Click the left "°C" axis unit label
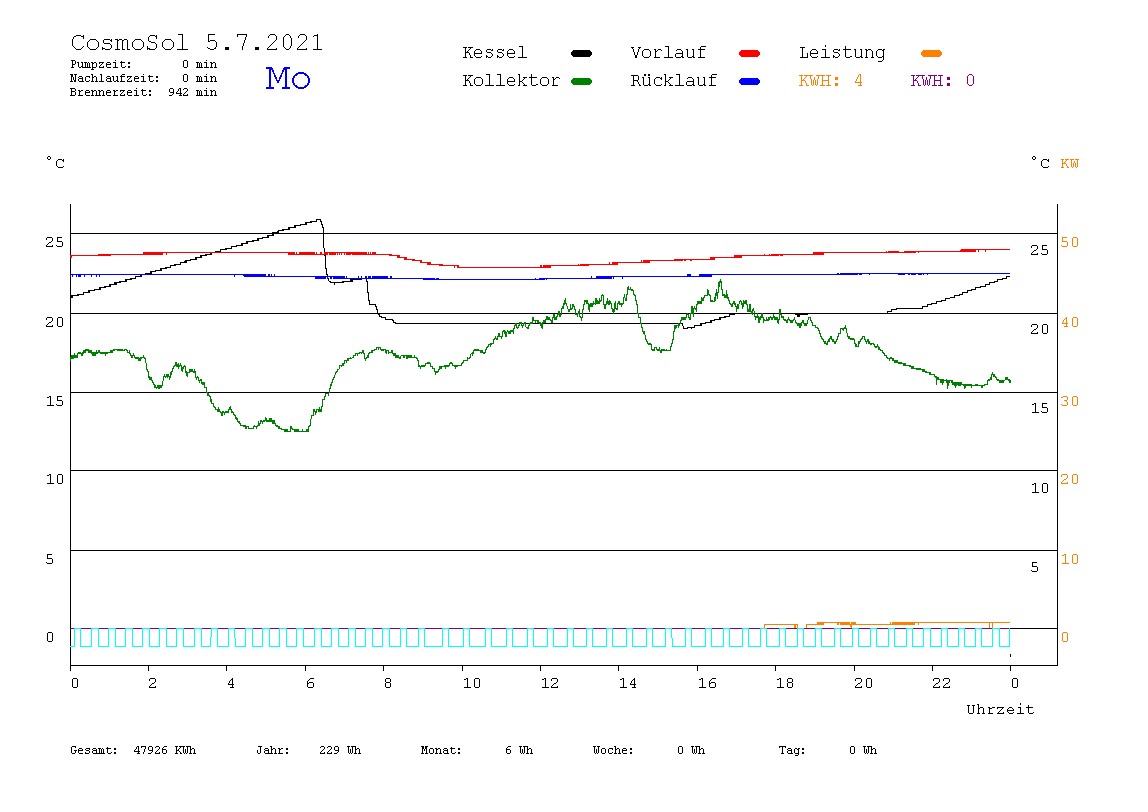Viewport: 1148px width, 812px height. pos(56,163)
